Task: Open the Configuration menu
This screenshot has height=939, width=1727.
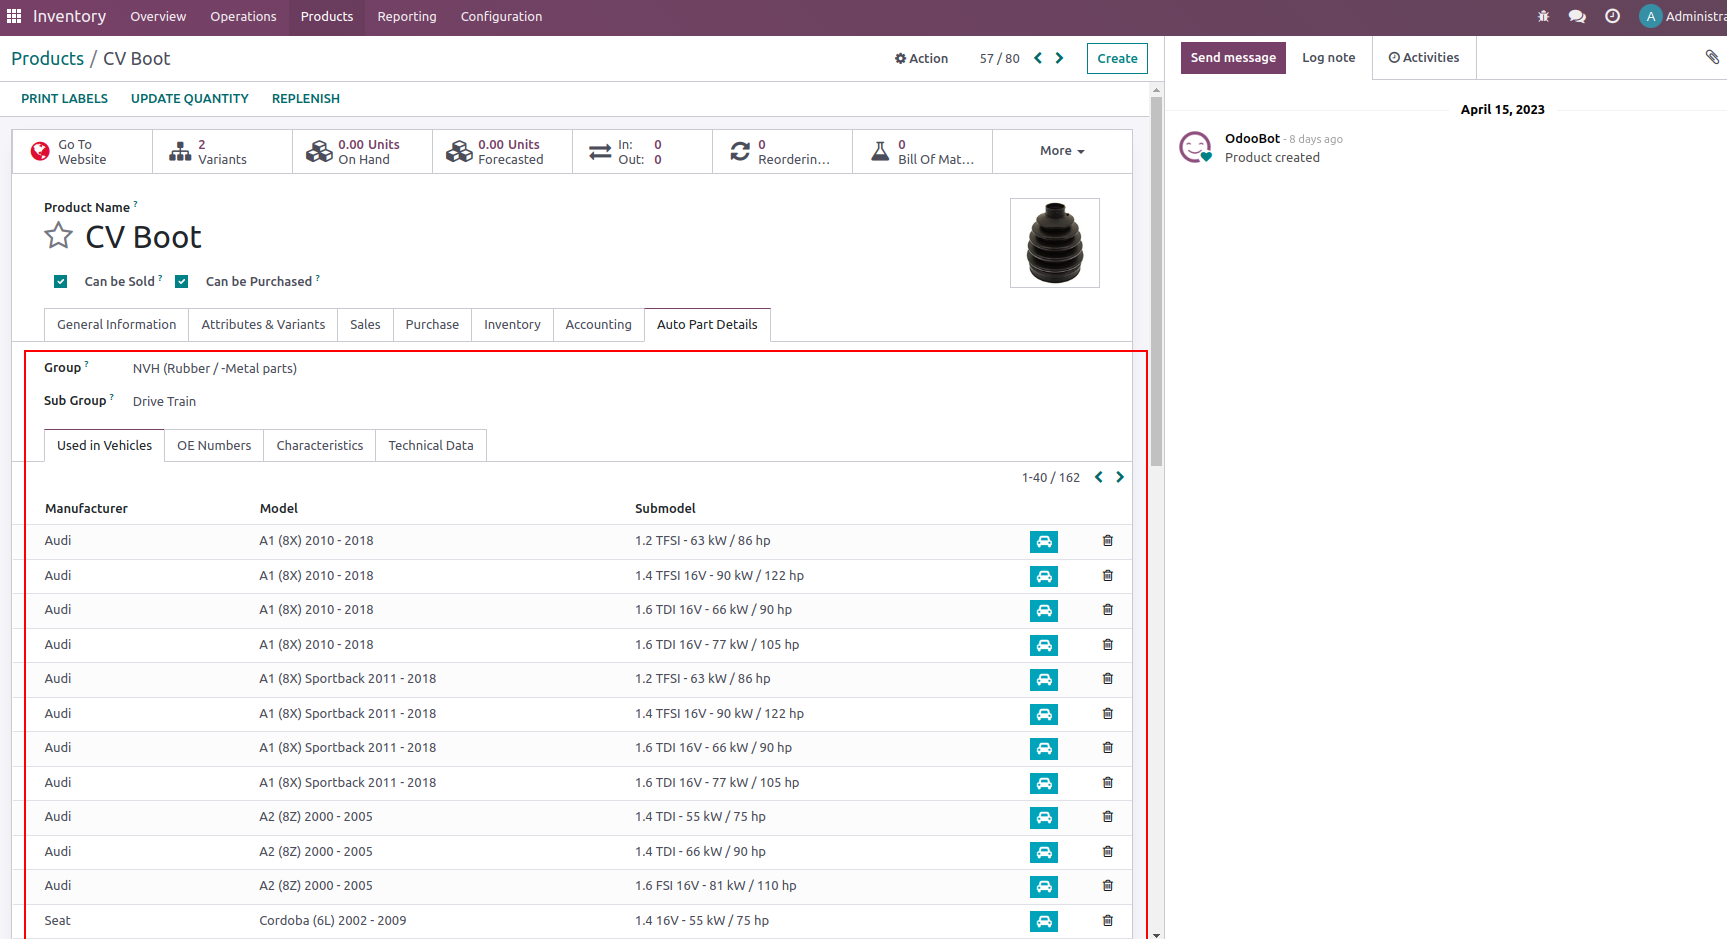Action: 501,17
